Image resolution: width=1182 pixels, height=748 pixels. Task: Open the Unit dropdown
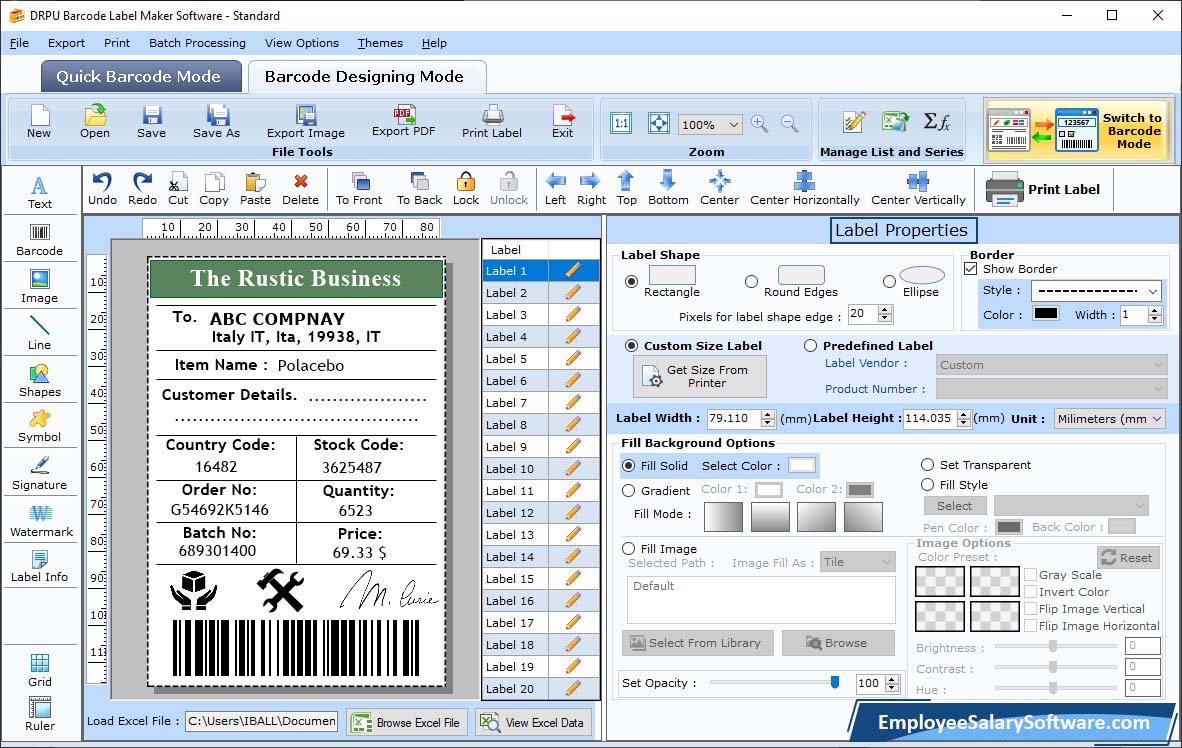point(1156,418)
